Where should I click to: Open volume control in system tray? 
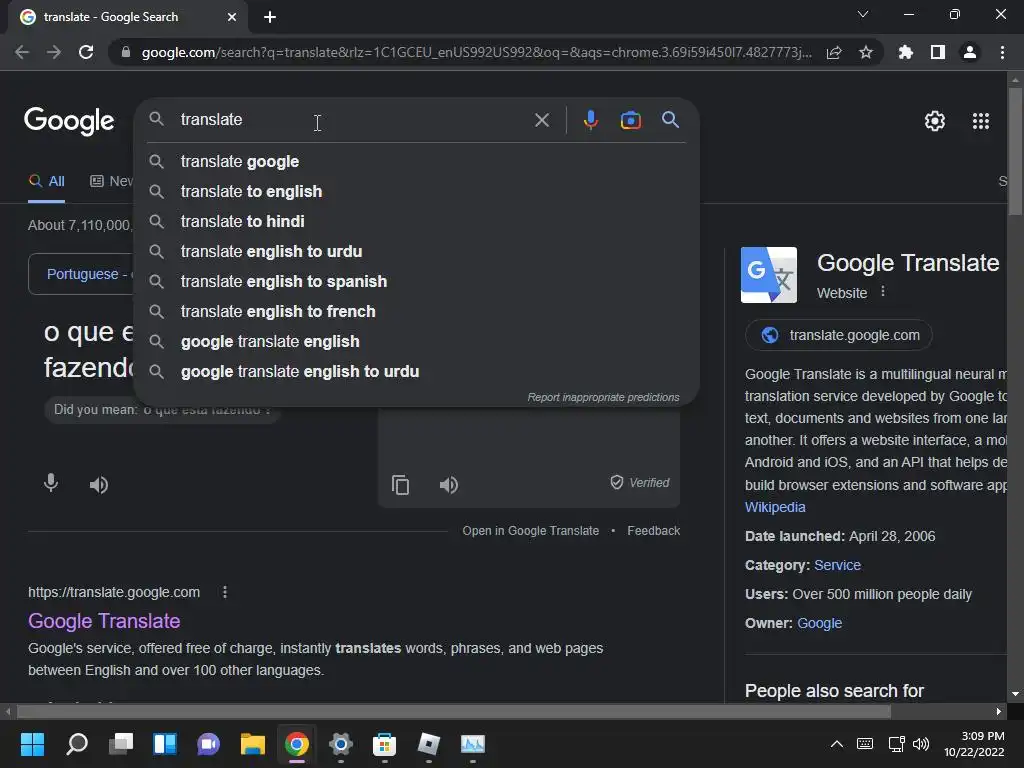tap(921, 744)
